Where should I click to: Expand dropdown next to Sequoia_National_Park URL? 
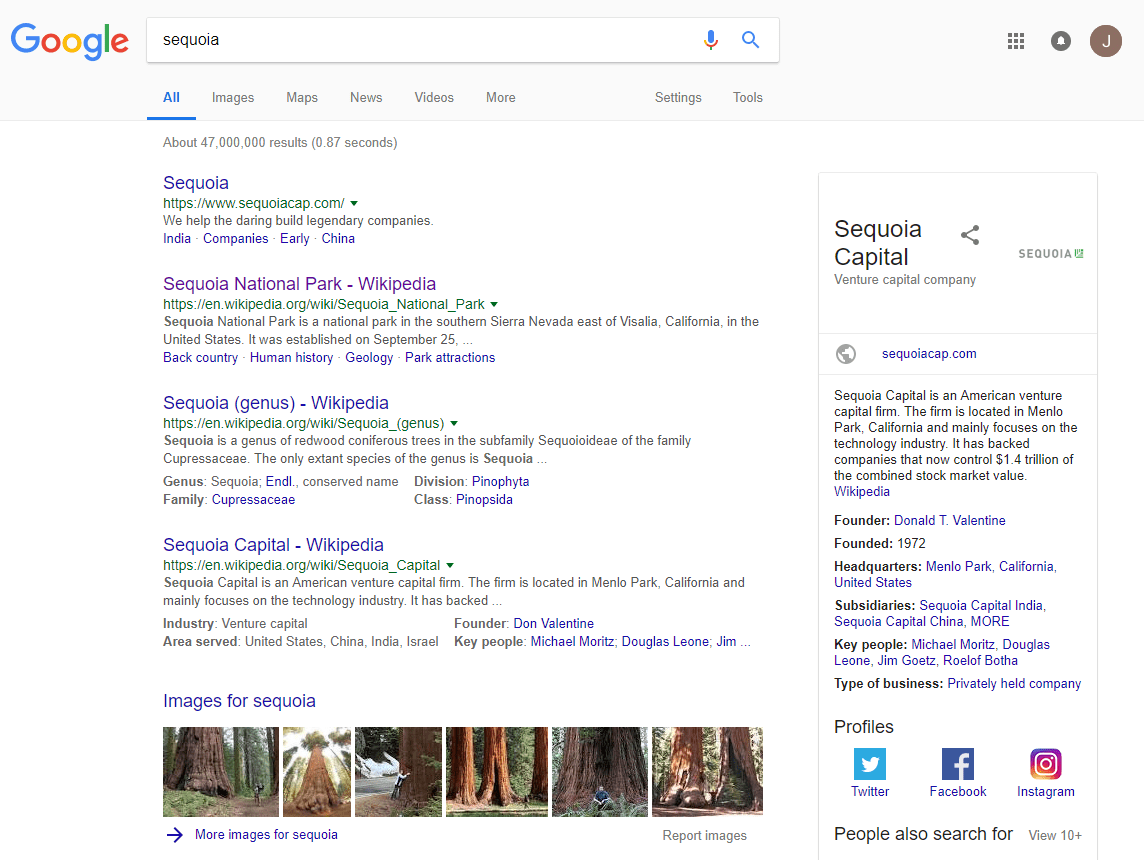click(x=494, y=304)
